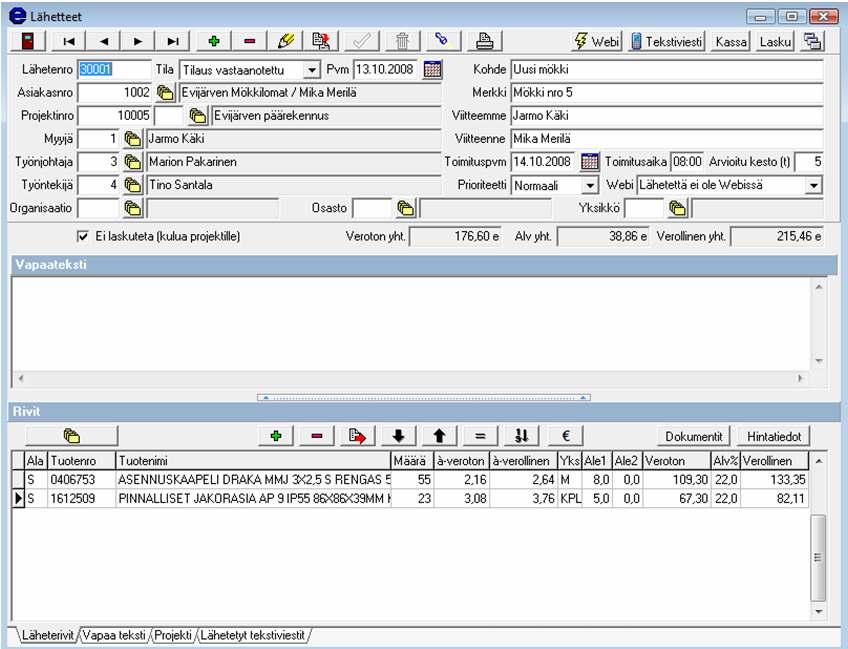Click the splitter bar above Rivit
This screenshot has height=649, width=848.
point(423,398)
